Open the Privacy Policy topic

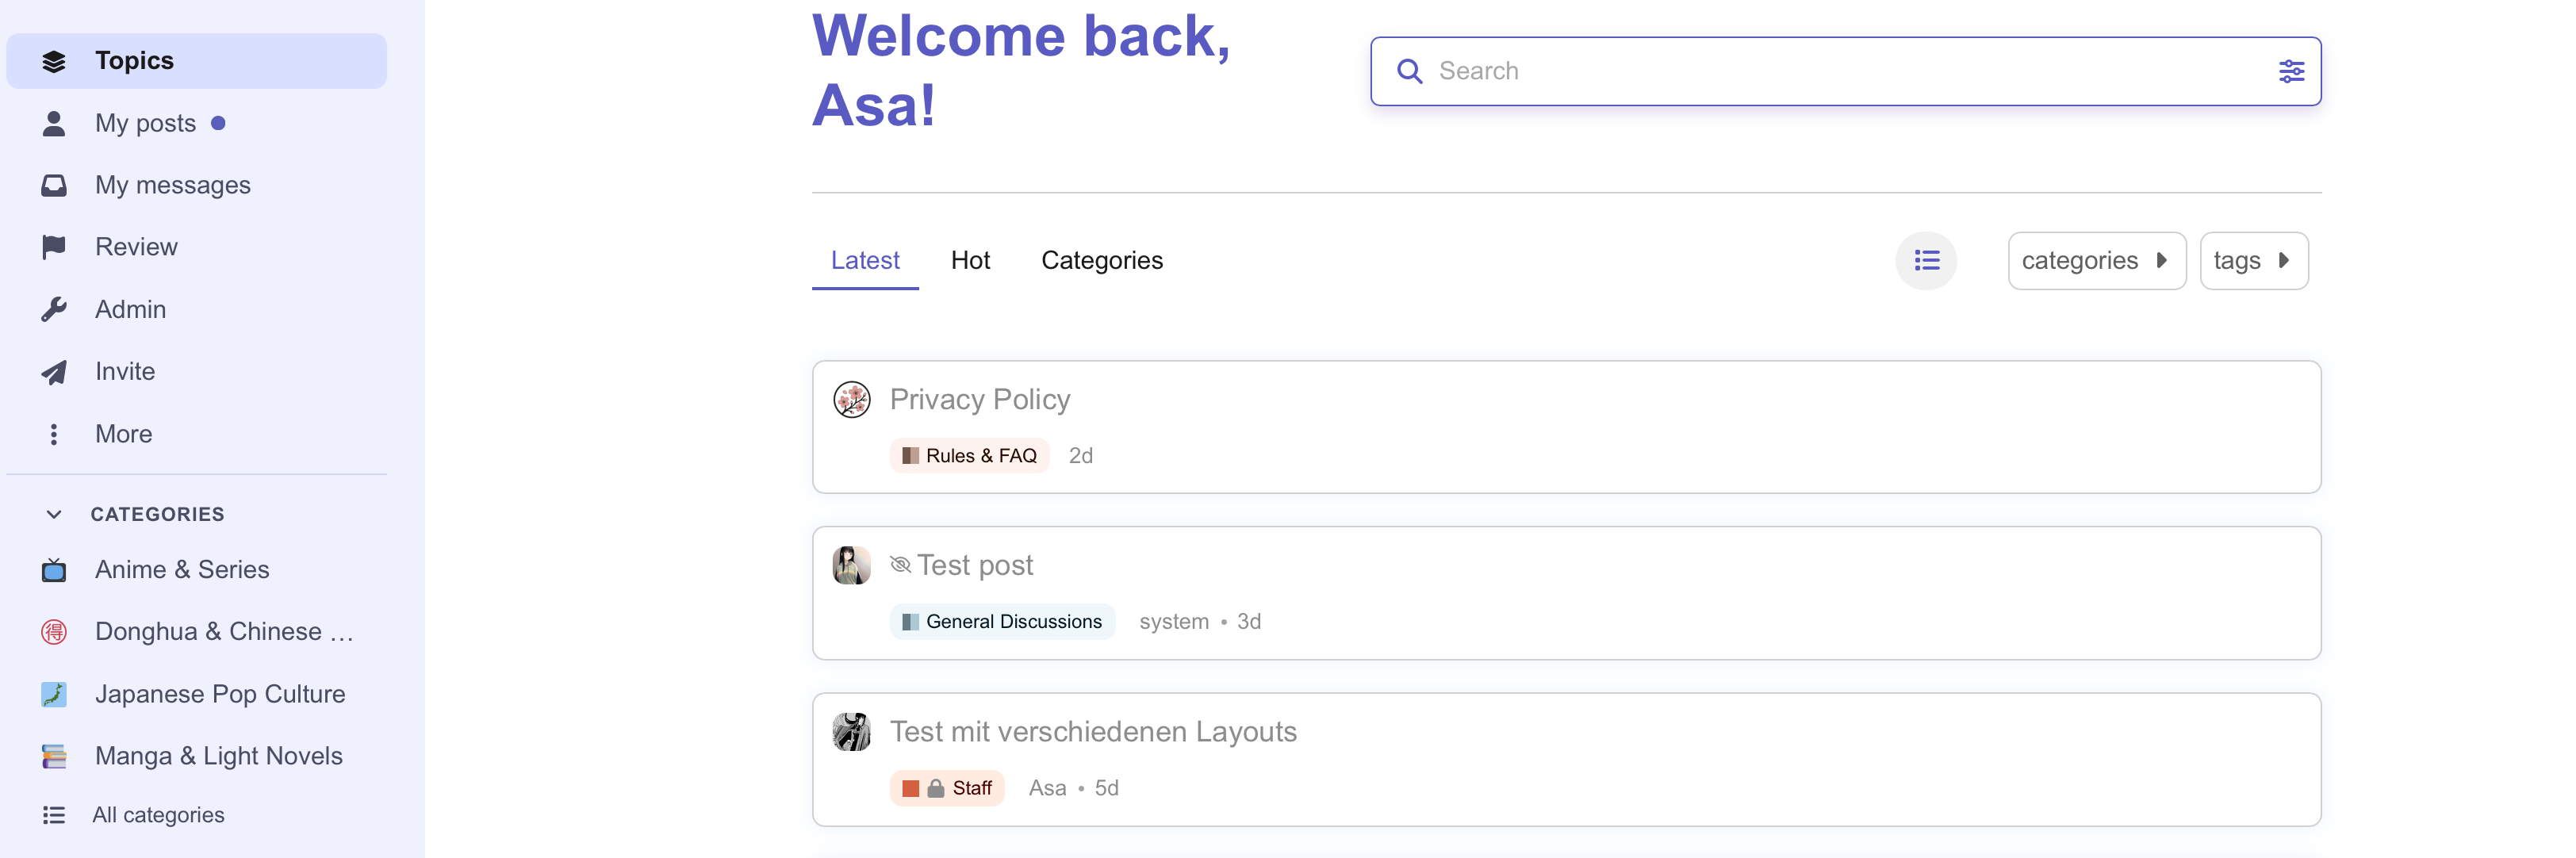pyautogui.click(x=979, y=400)
